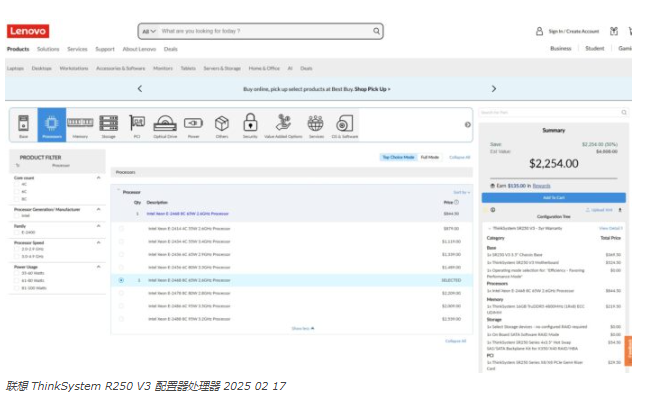Click the Price info help icon
This screenshot has width=646, height=409.
[x=456, y=202]
